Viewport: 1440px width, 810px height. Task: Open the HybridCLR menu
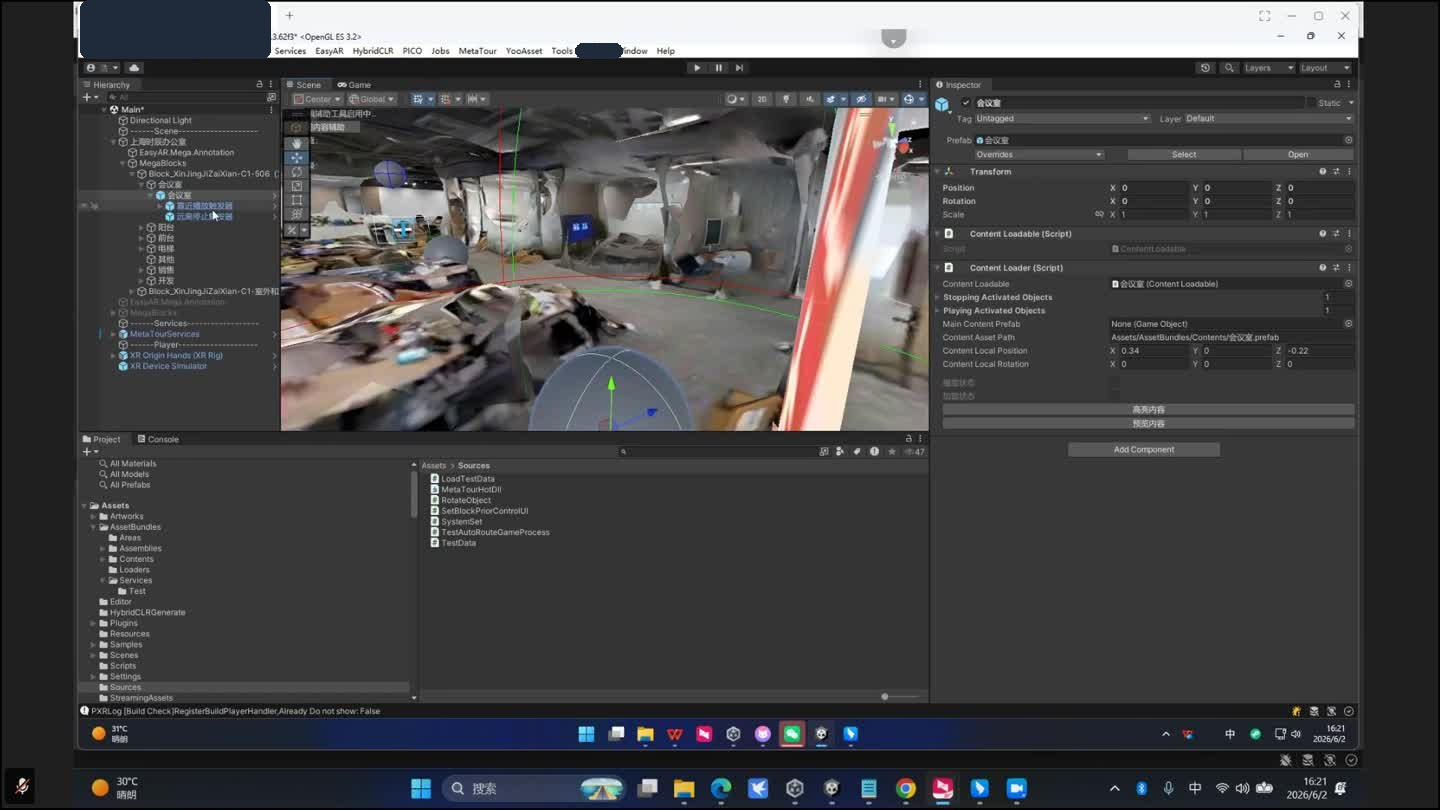click(373, 51)
